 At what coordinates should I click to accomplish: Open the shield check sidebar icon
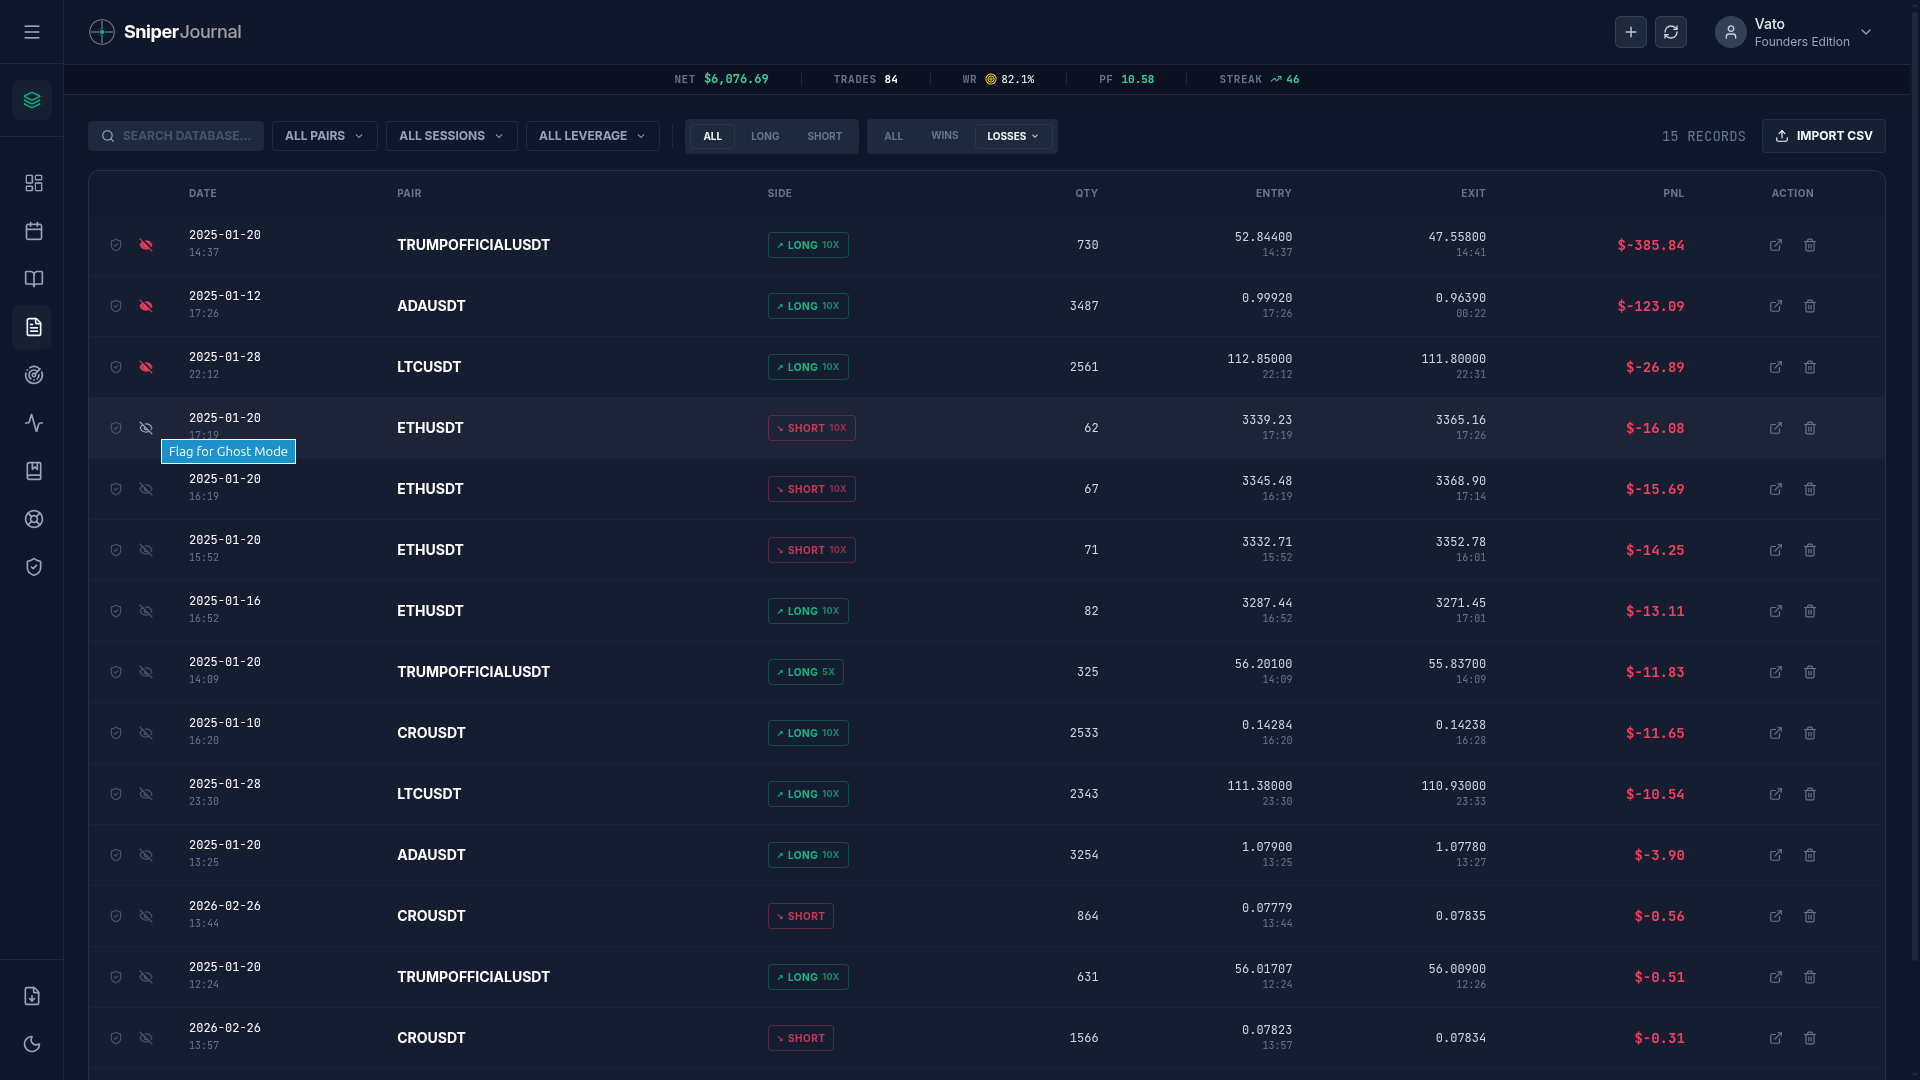34,567
